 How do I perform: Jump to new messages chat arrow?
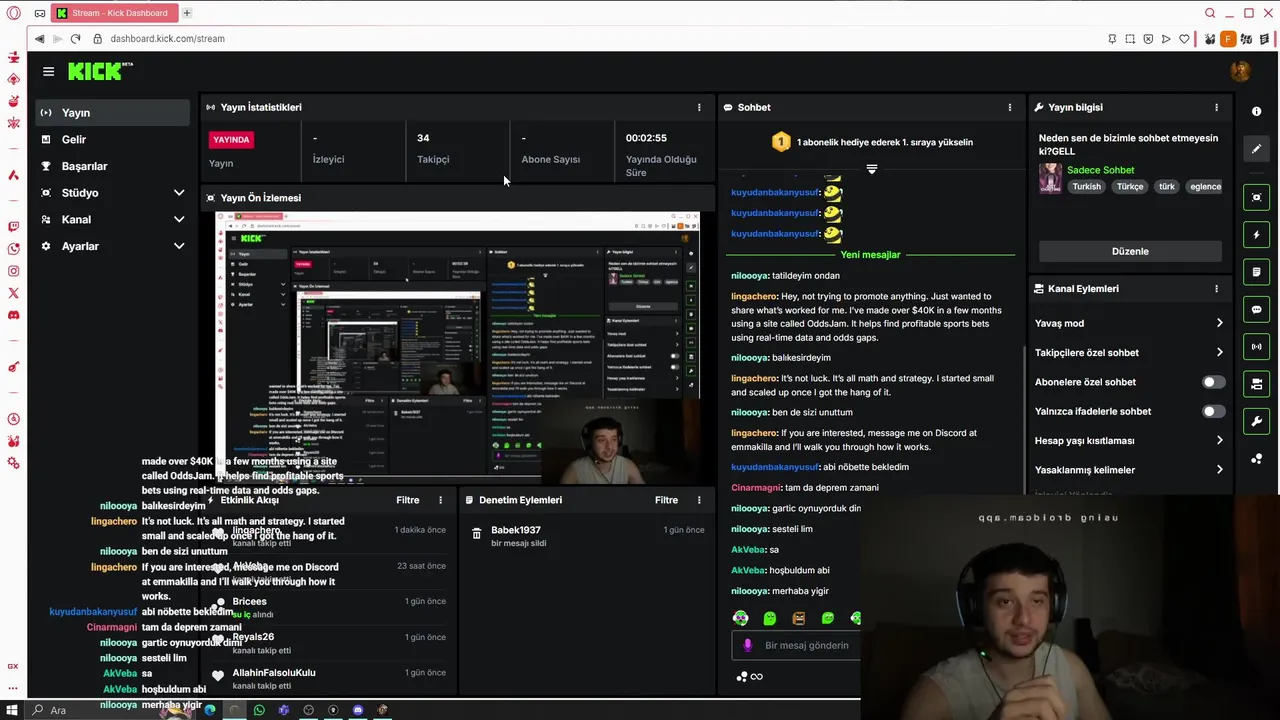871,169
